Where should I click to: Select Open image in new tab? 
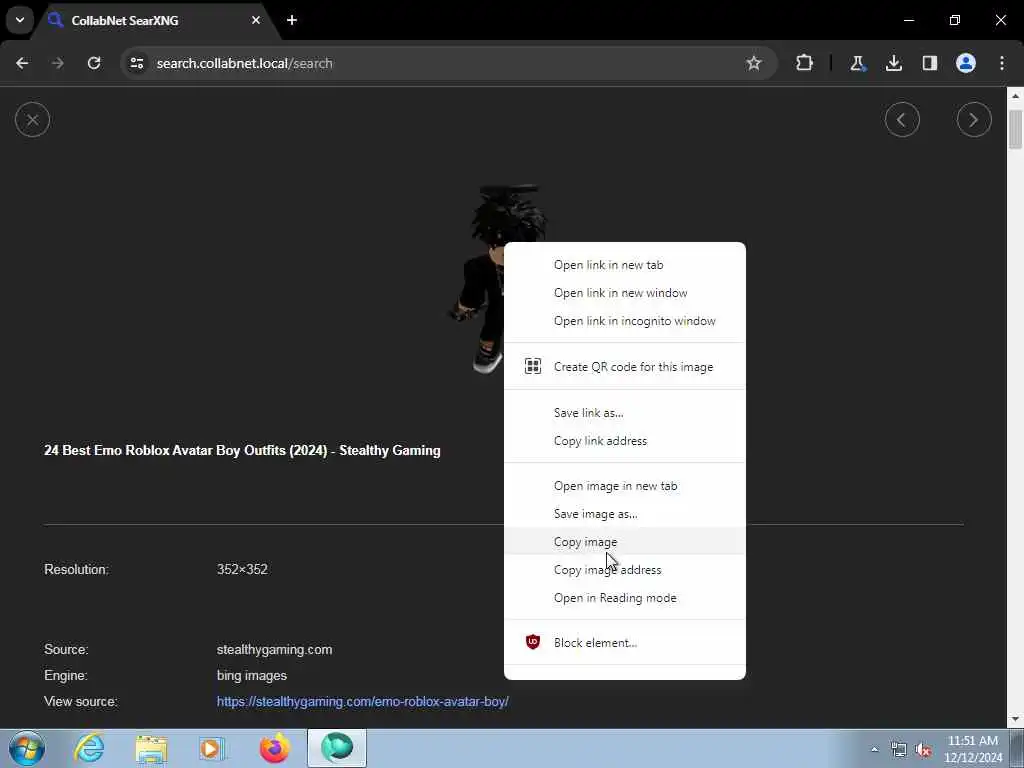[x=625, y=486]
